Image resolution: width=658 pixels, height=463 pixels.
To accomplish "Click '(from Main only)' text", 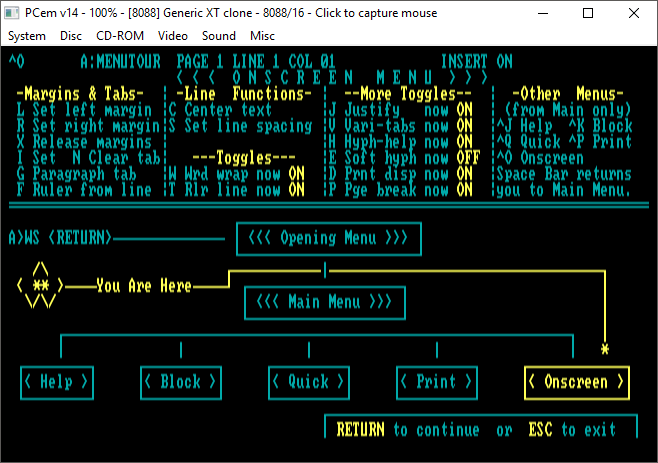I will pos(568,110).
